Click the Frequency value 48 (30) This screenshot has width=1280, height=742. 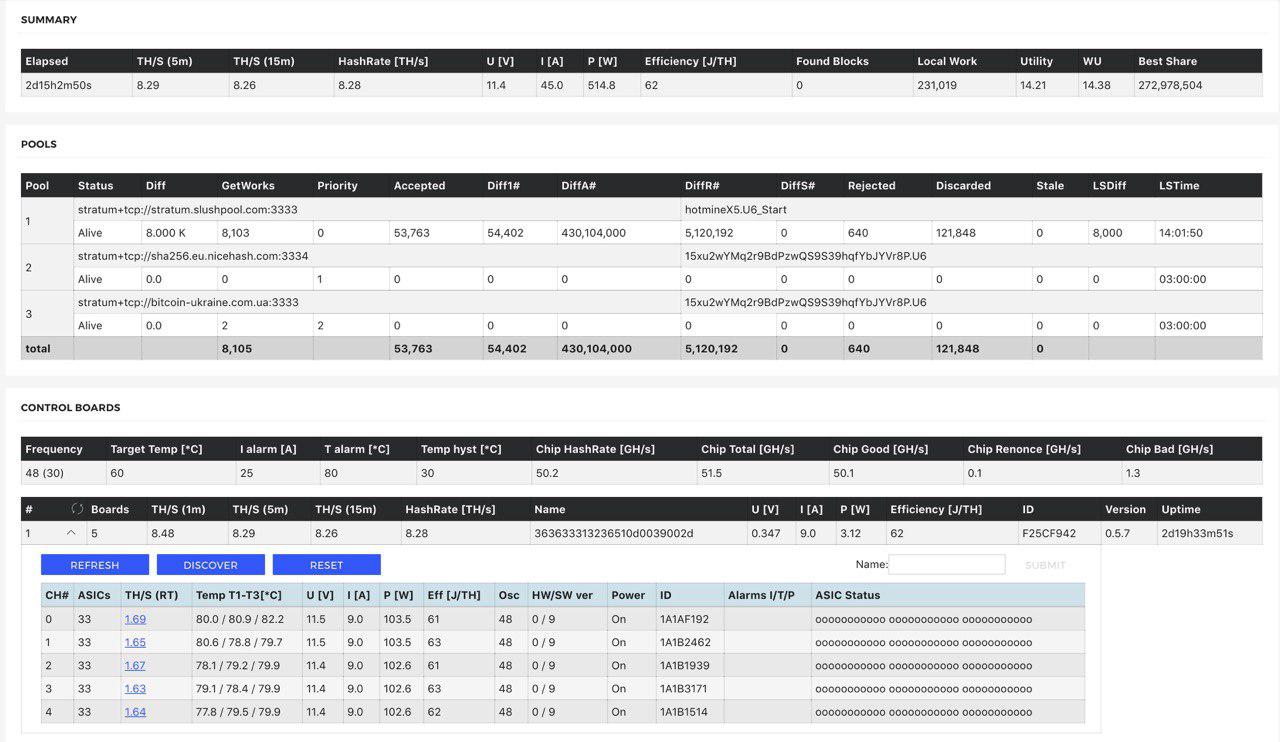tap(44, 473)
